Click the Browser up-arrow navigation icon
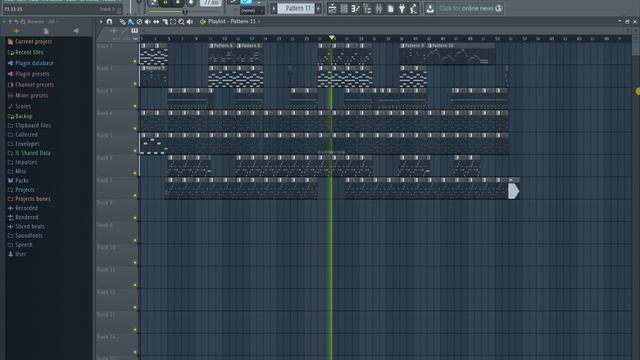 [10, 21]
